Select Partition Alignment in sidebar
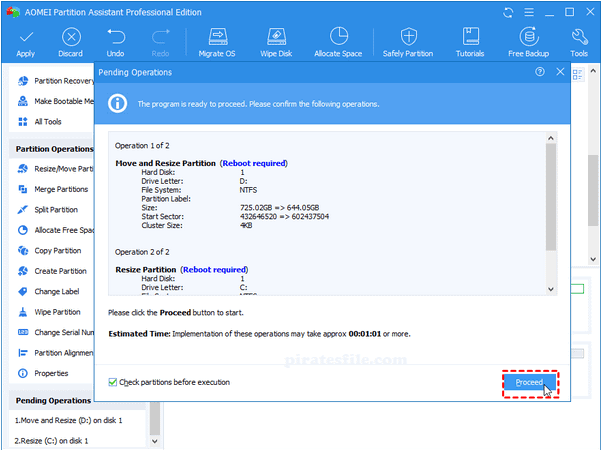Screen dimensions: 601x450 tap(56, 353)
